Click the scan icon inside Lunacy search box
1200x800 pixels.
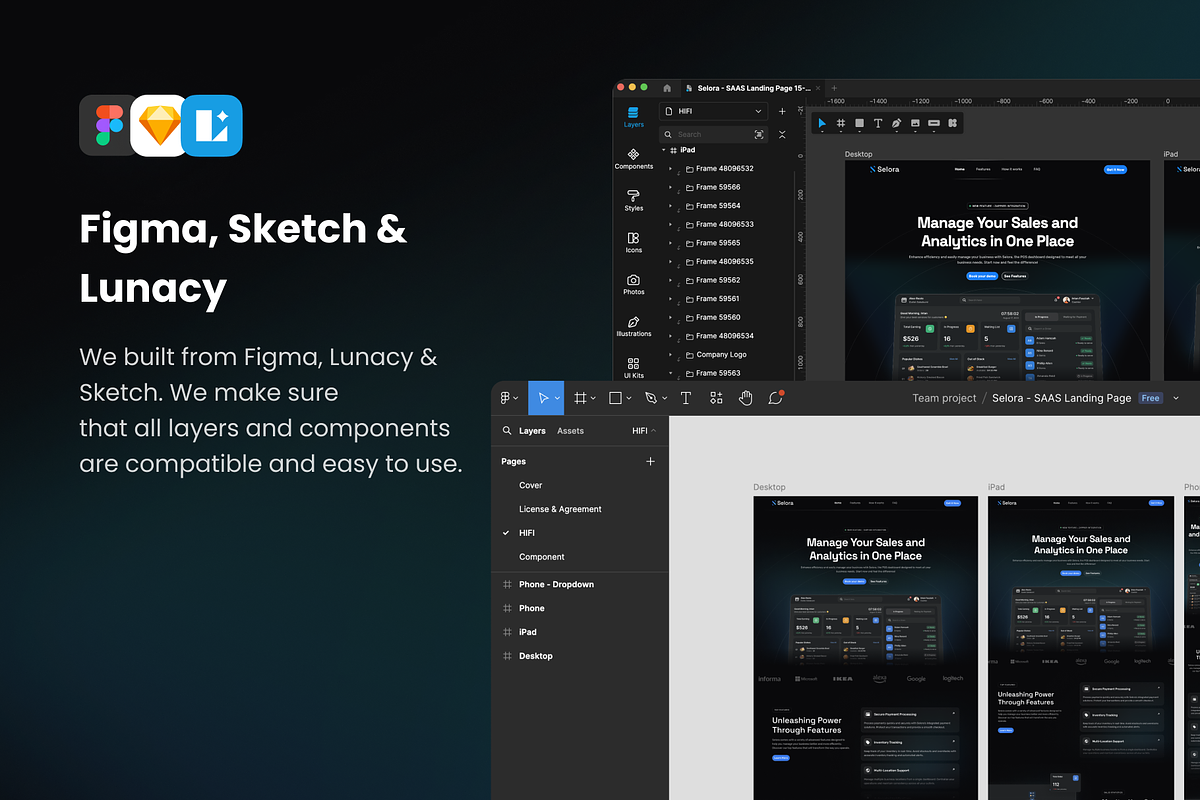pyautogui.click(x=759, y=134)
